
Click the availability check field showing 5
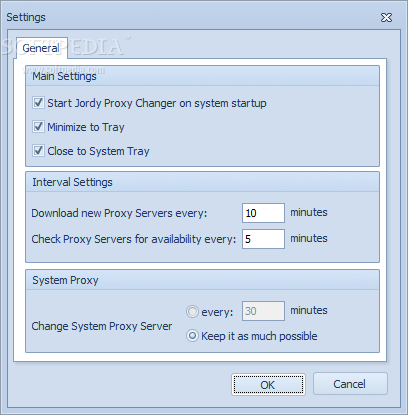pyautogui.click(x=263, y=239)
